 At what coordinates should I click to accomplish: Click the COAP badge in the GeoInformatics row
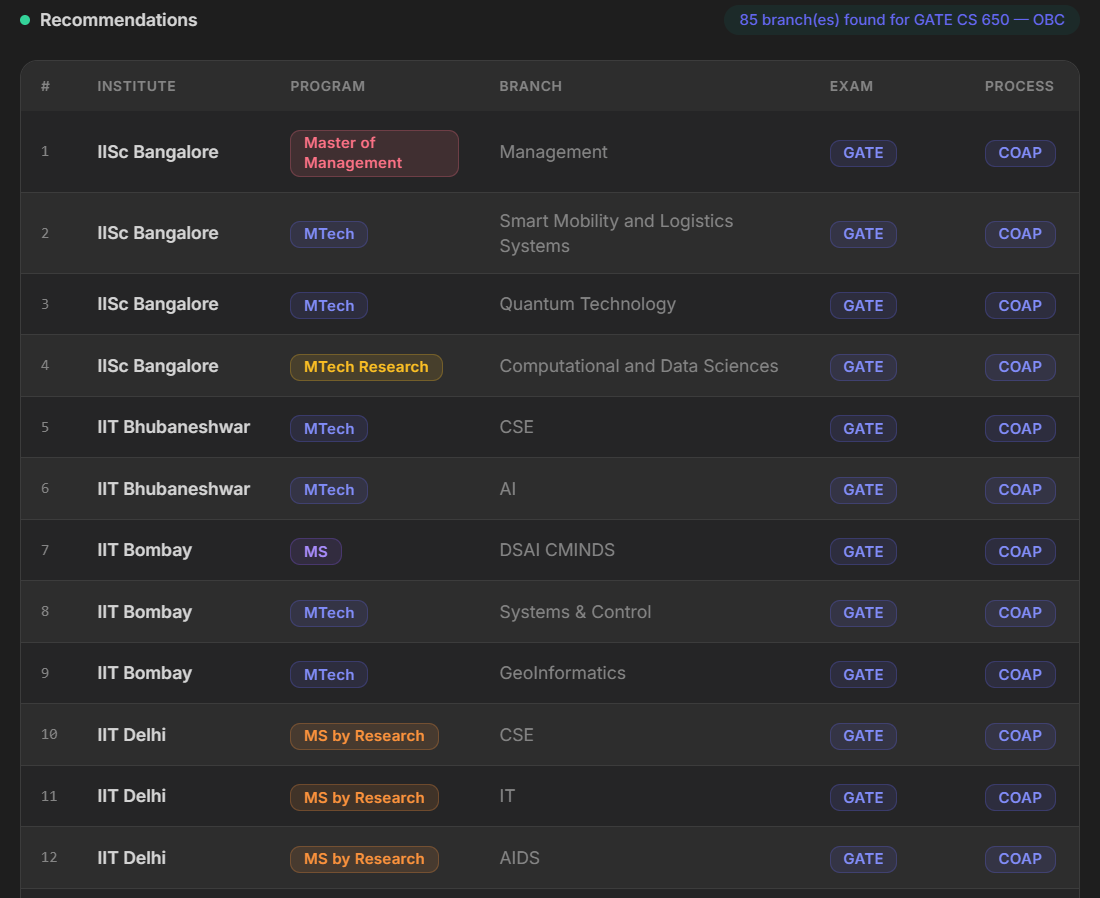point(1020,674)
